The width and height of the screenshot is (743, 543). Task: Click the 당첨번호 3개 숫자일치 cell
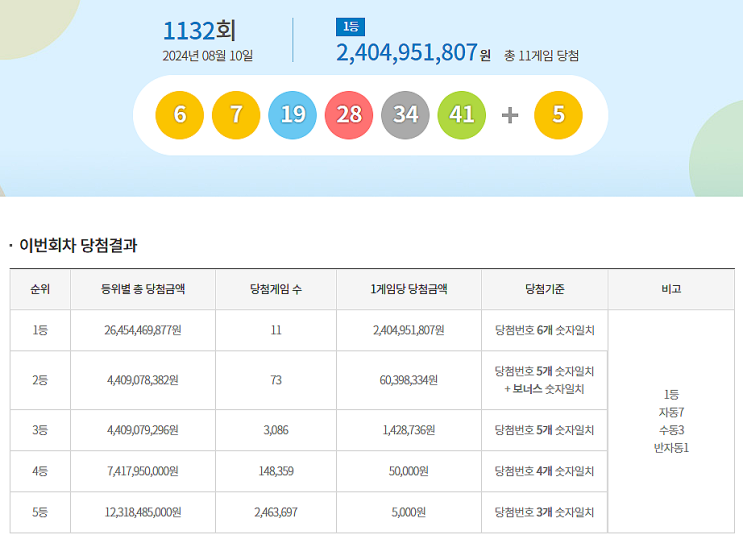click(x=544, y=512)
